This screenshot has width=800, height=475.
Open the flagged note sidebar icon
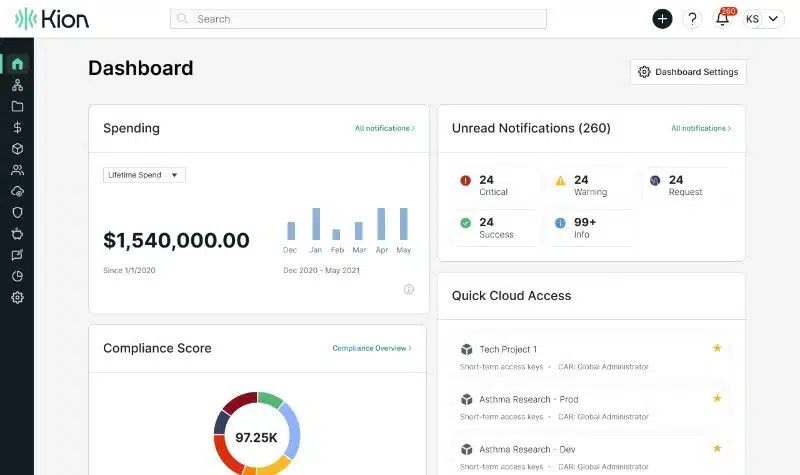pyautogui.click(x=17, y=255)
